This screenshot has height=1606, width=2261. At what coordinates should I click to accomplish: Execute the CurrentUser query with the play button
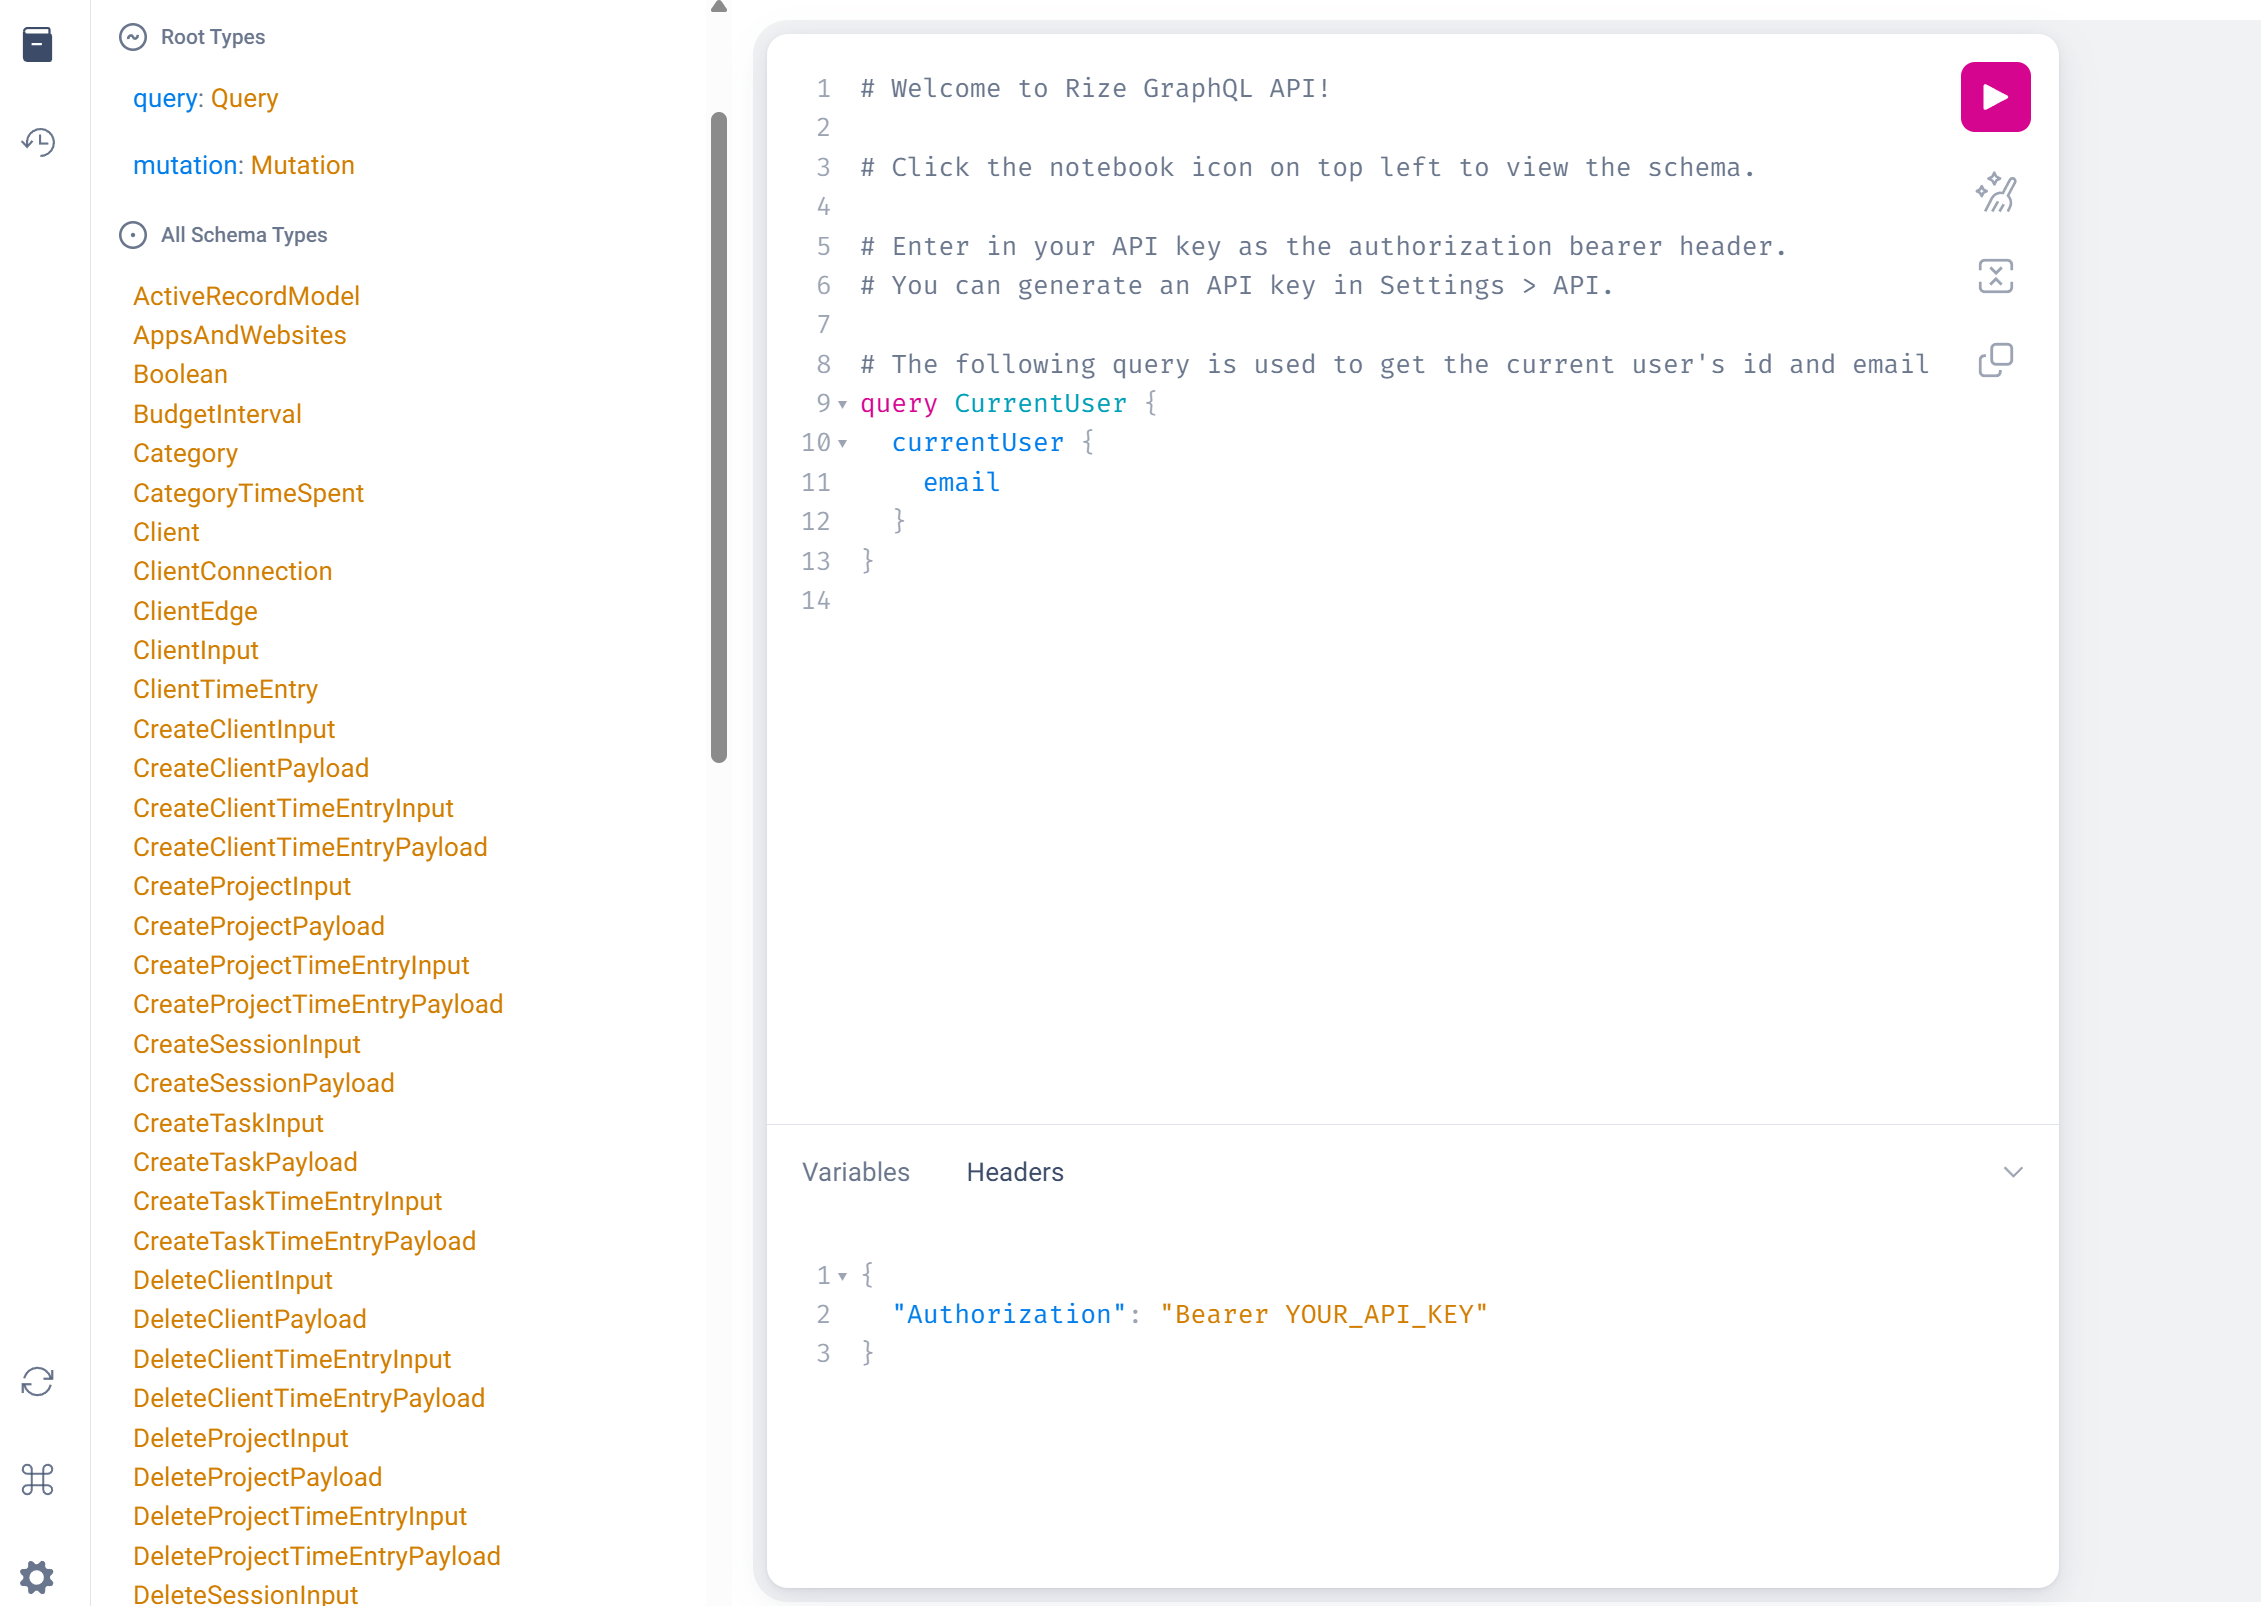tap(1995, 96)
